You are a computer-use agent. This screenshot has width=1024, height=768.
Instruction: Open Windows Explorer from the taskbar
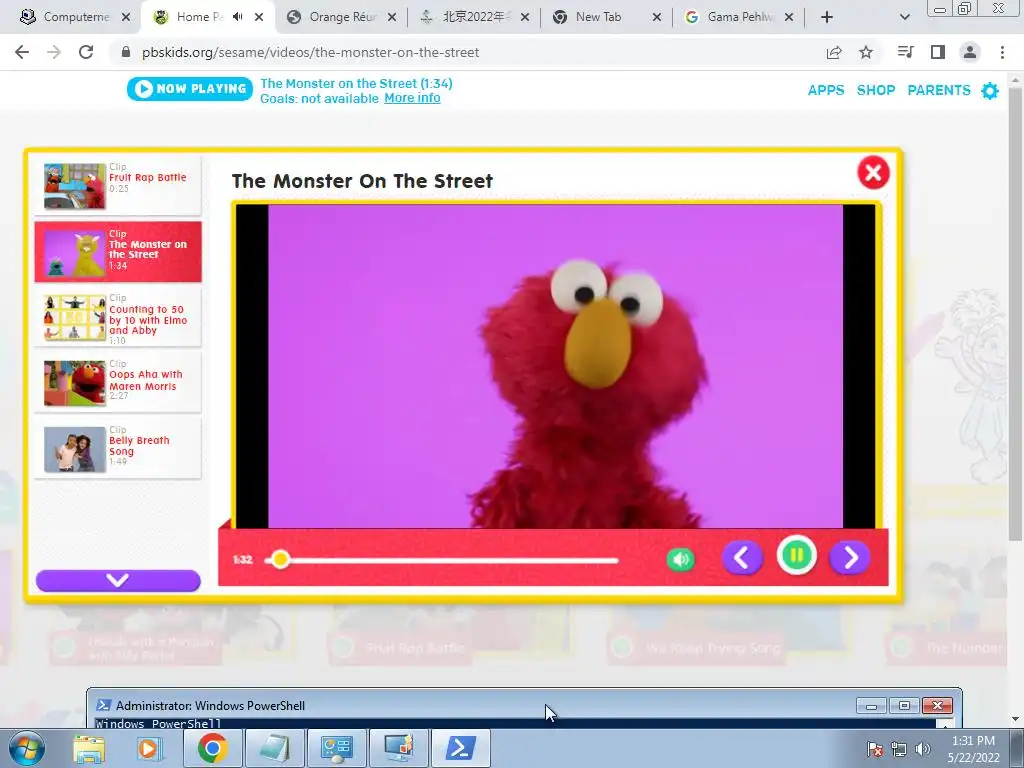click(89, 749)
